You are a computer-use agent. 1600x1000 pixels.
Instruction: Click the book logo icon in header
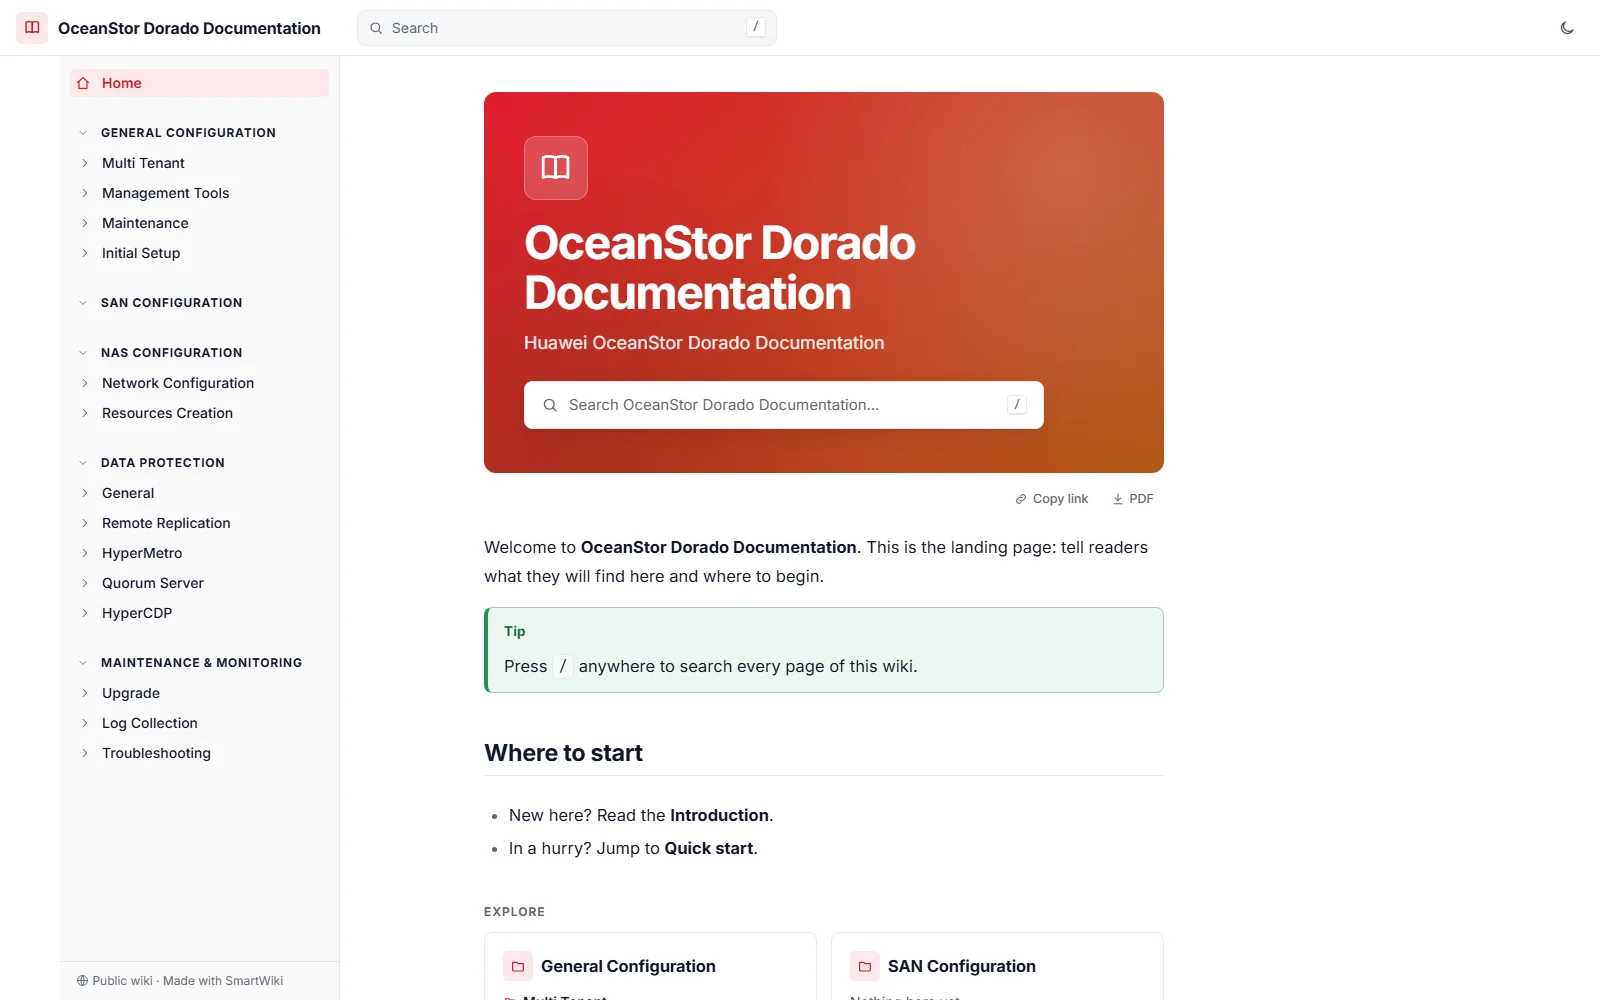[x=32, y=28]
